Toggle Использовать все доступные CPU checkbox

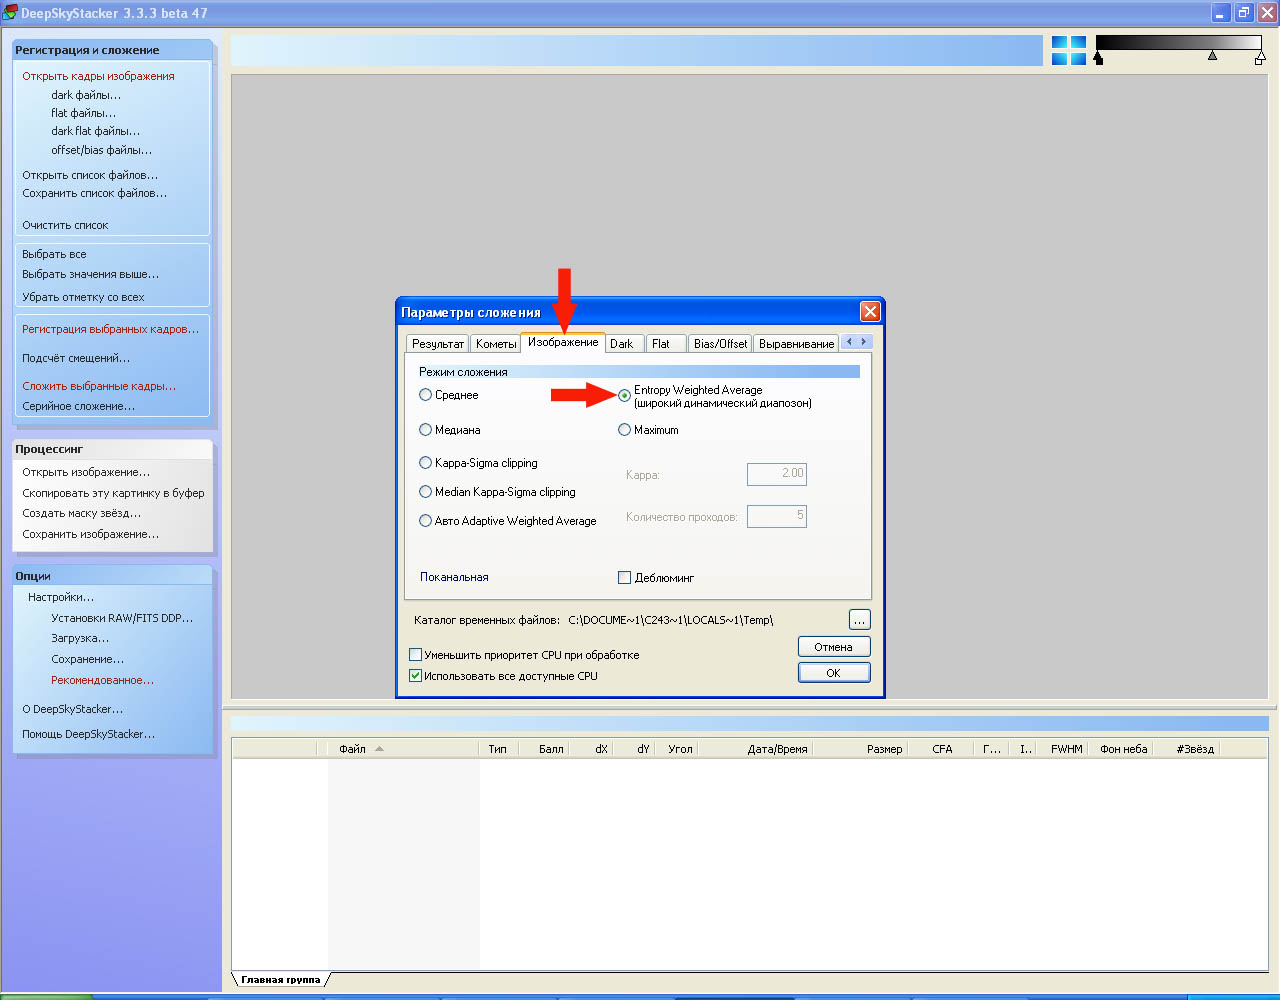point(416,676)
